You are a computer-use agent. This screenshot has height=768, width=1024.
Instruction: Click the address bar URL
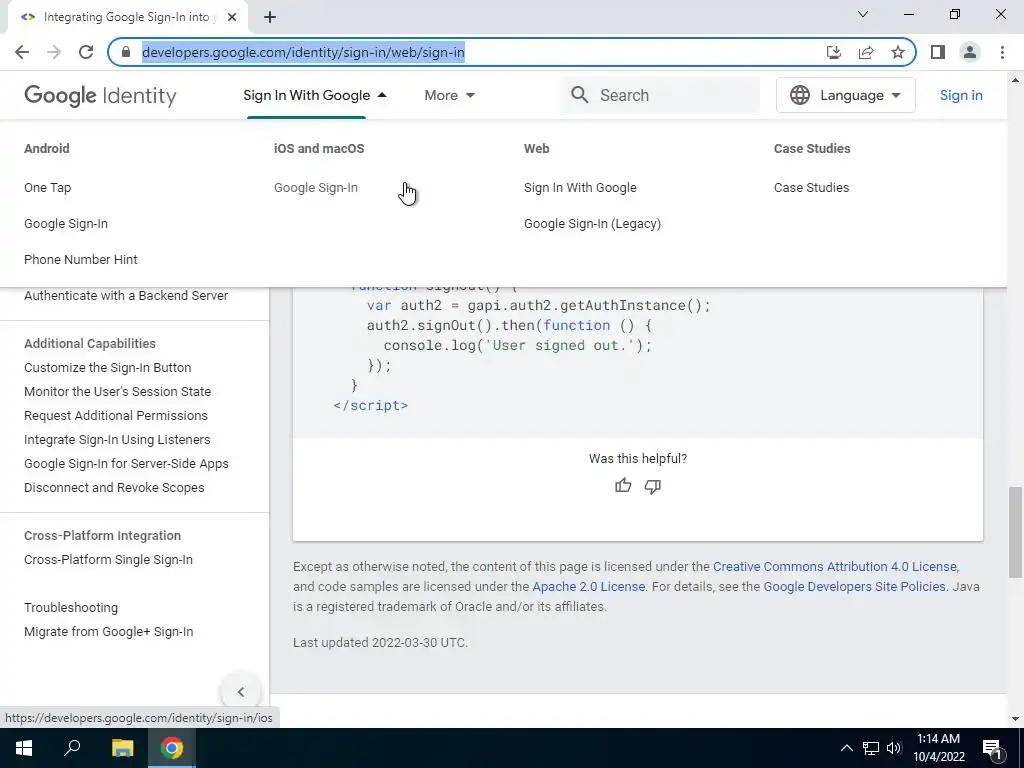(303, 52)
